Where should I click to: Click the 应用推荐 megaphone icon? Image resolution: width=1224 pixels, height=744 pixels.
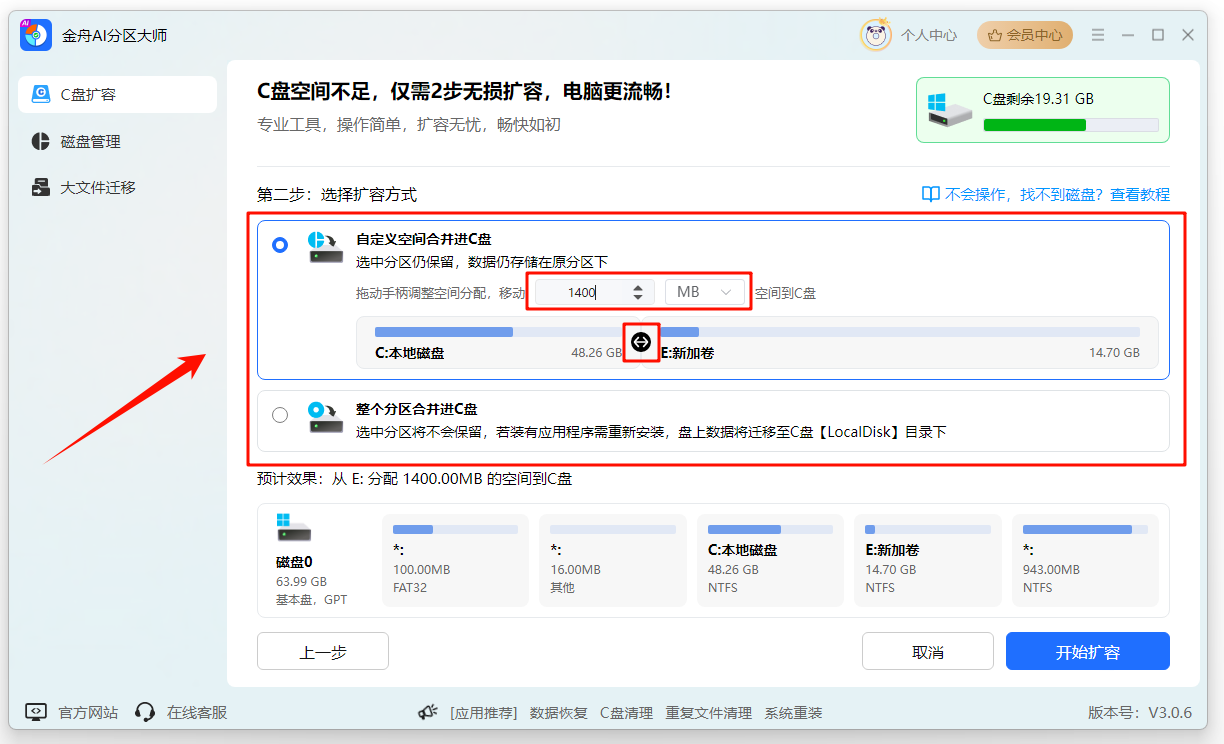(x=428, y=712)
